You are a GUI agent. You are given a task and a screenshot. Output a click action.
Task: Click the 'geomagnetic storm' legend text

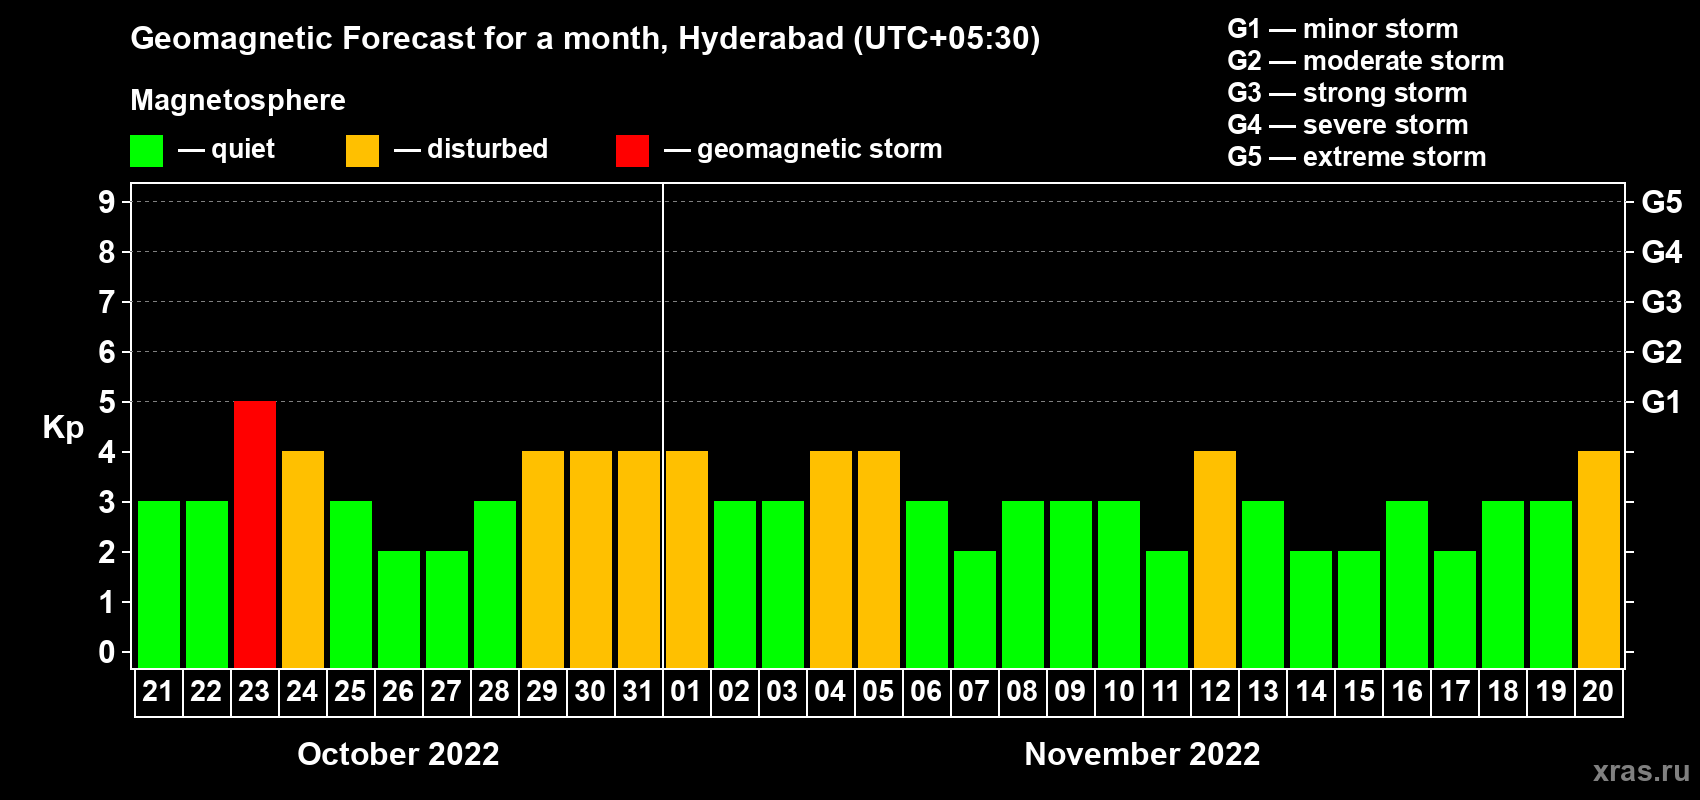pyautogui.click(x=820, y=149)
